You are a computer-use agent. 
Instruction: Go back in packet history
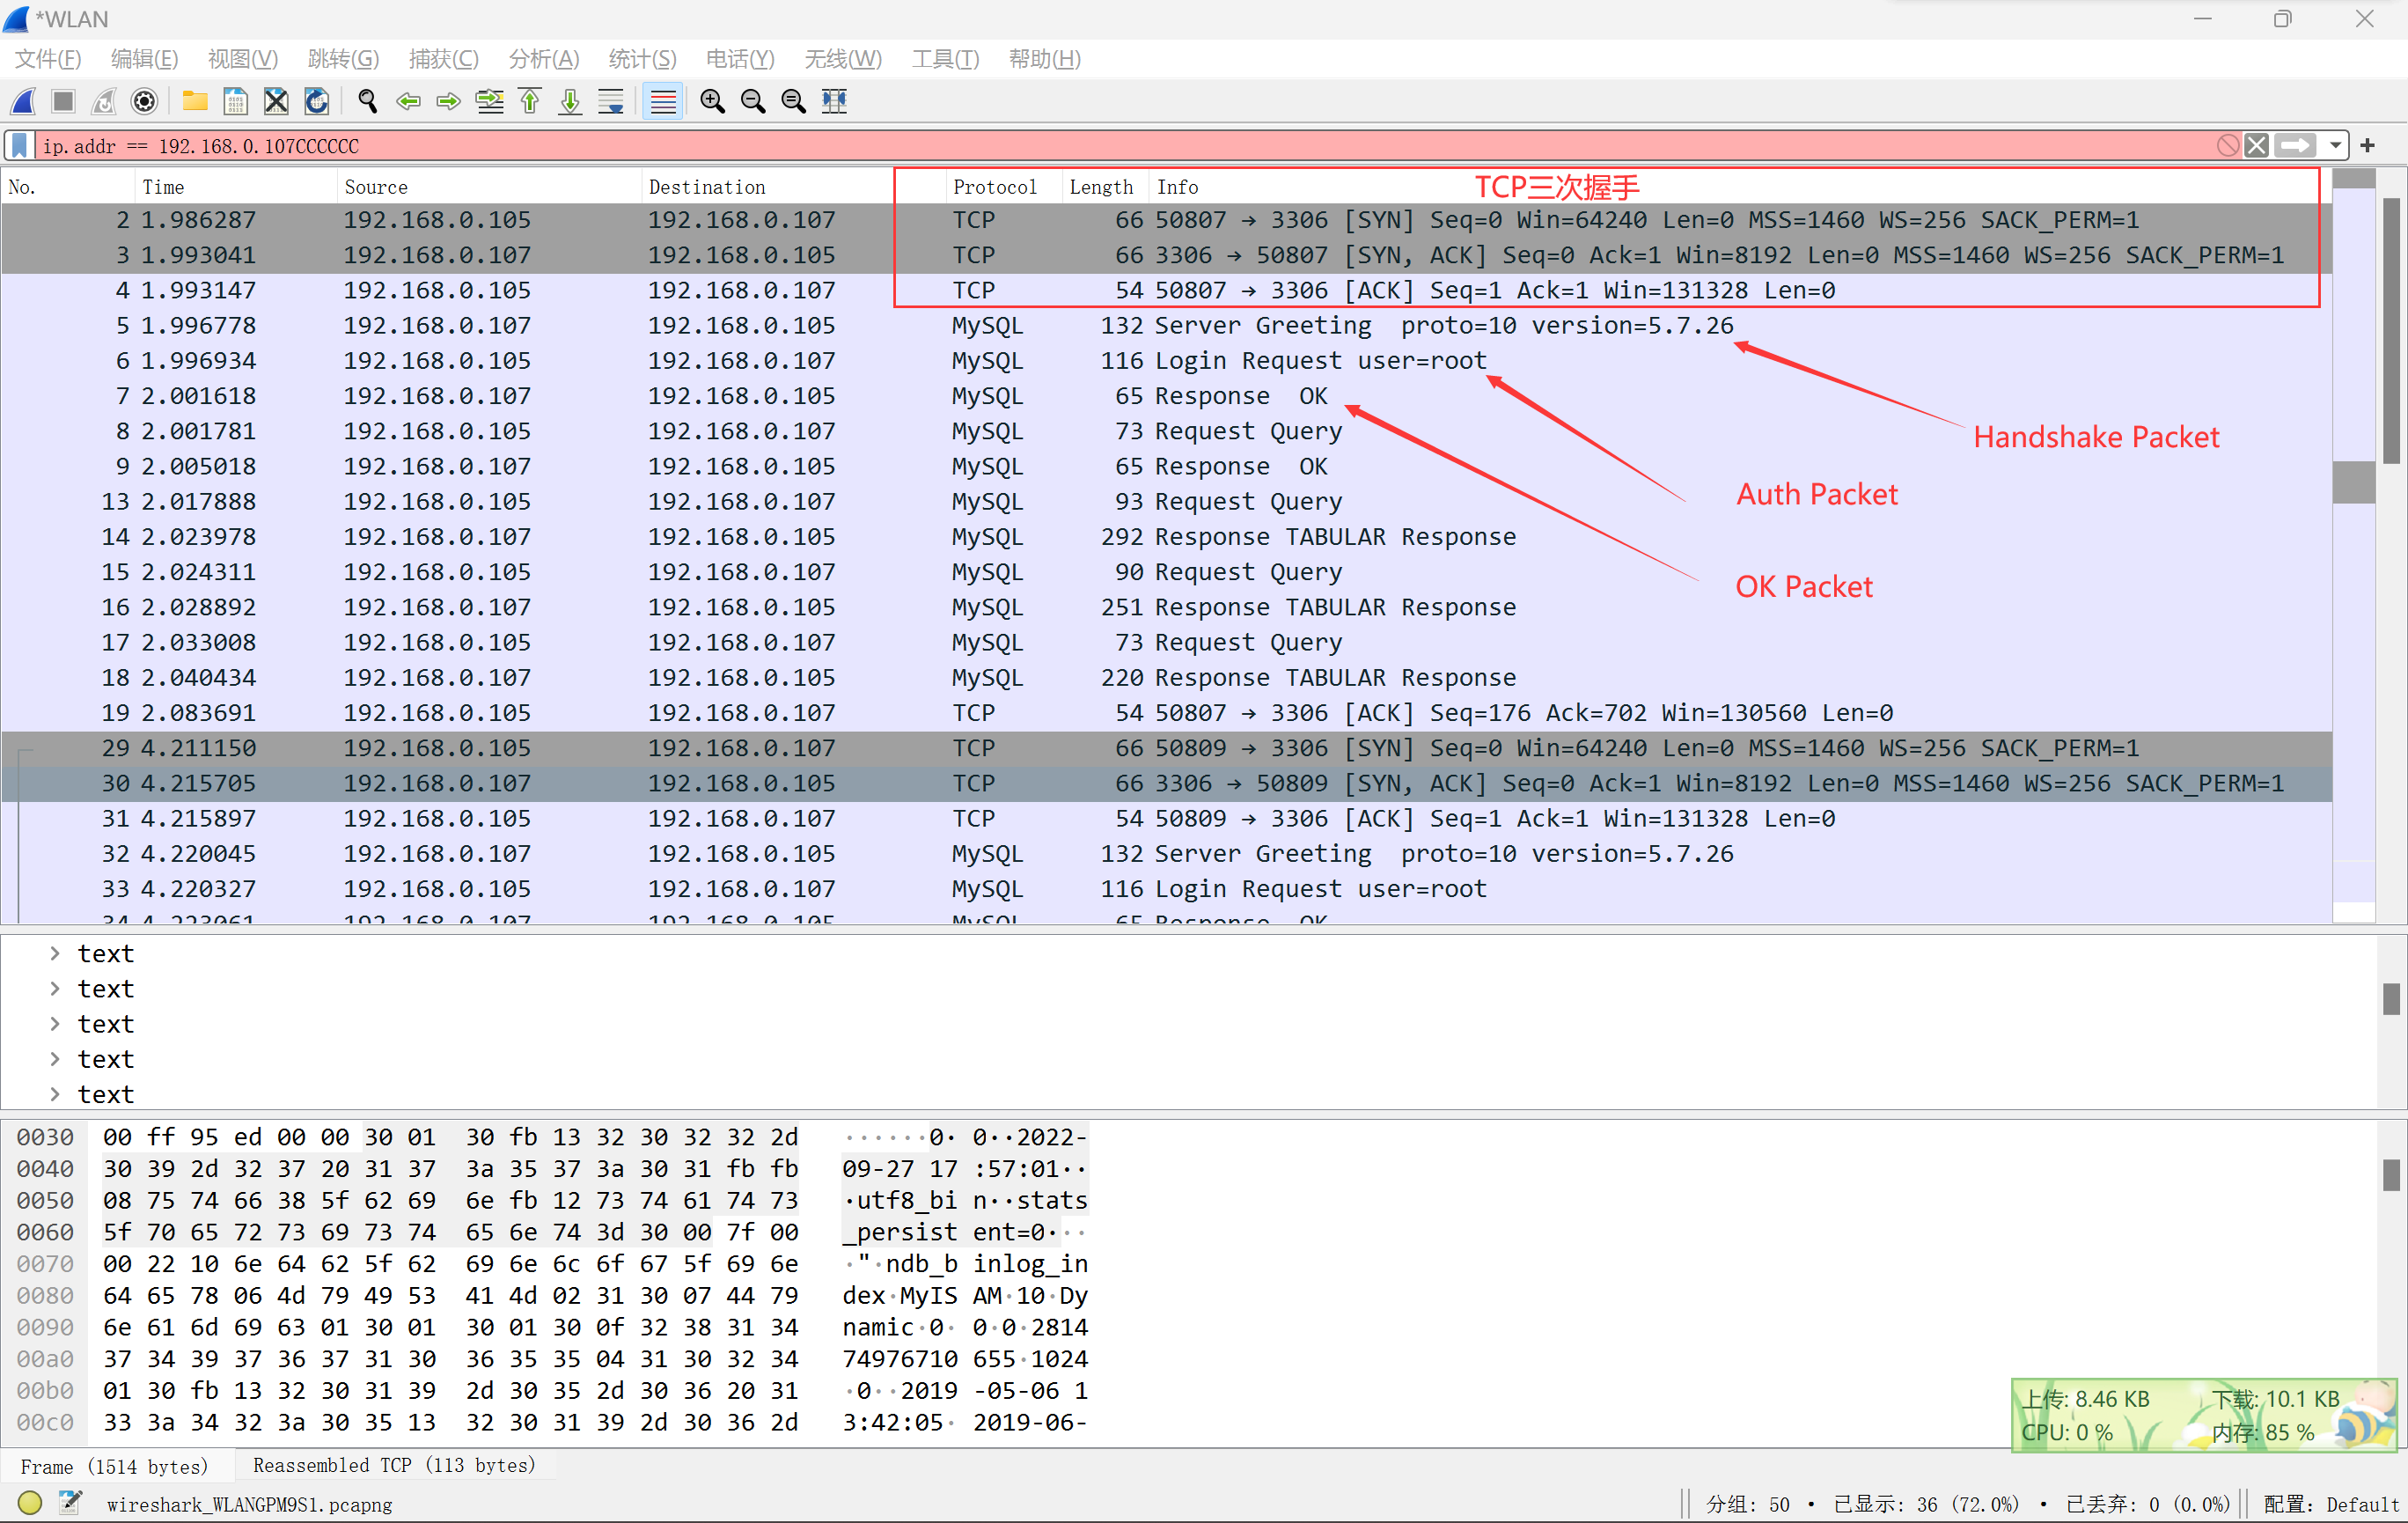point(408,101)
